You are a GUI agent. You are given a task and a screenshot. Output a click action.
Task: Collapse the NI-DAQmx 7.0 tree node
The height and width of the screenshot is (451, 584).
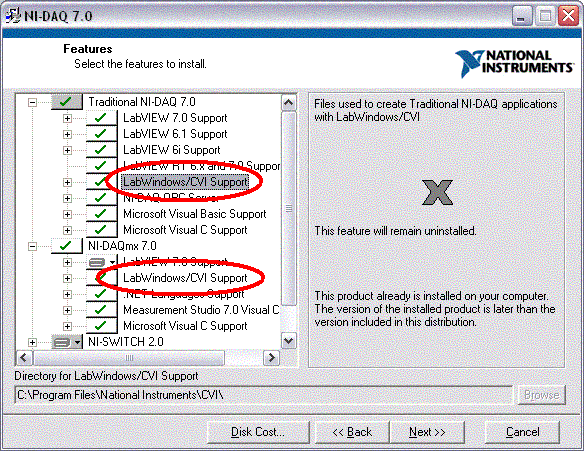[32, 246]
